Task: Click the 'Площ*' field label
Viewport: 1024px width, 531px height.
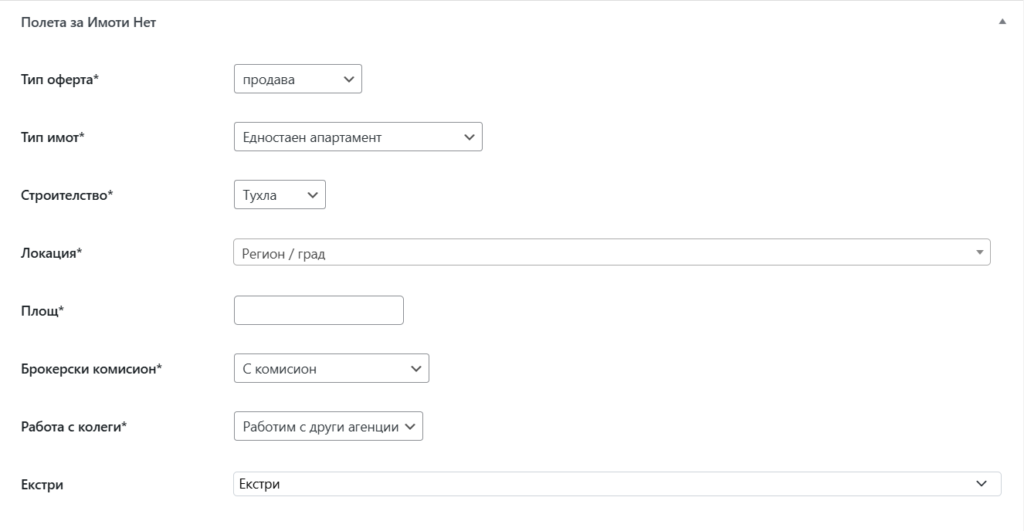Action: pos(42,311)
